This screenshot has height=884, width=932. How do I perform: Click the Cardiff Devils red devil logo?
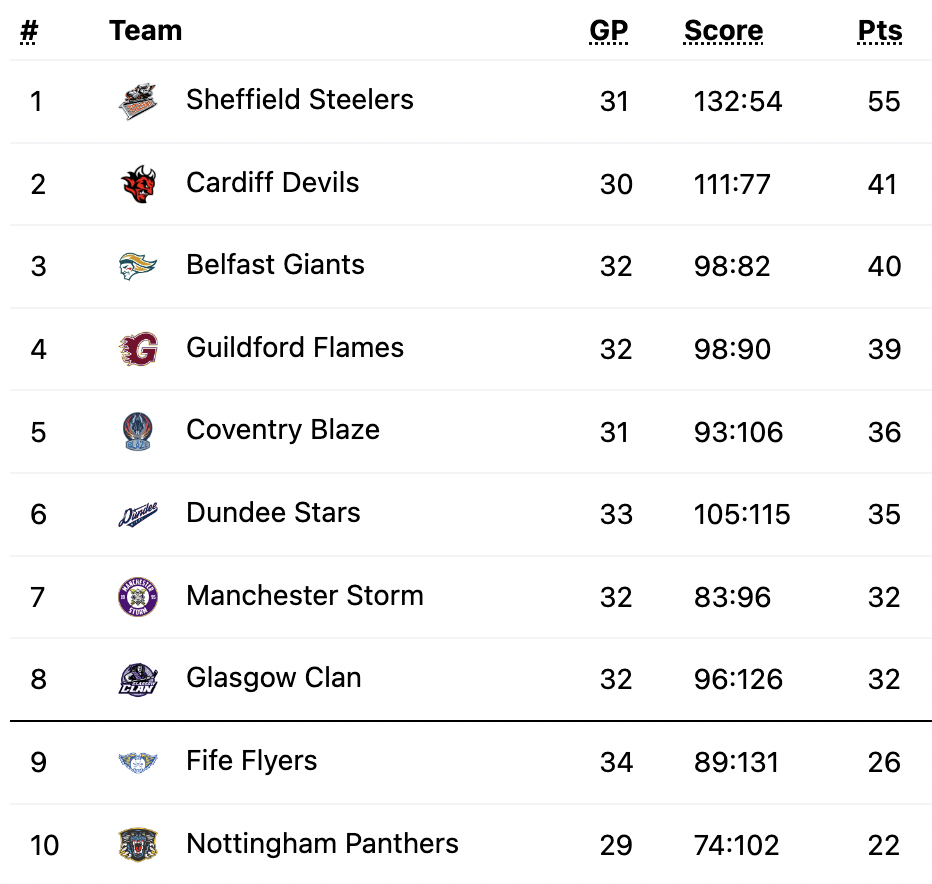[138, 184]
